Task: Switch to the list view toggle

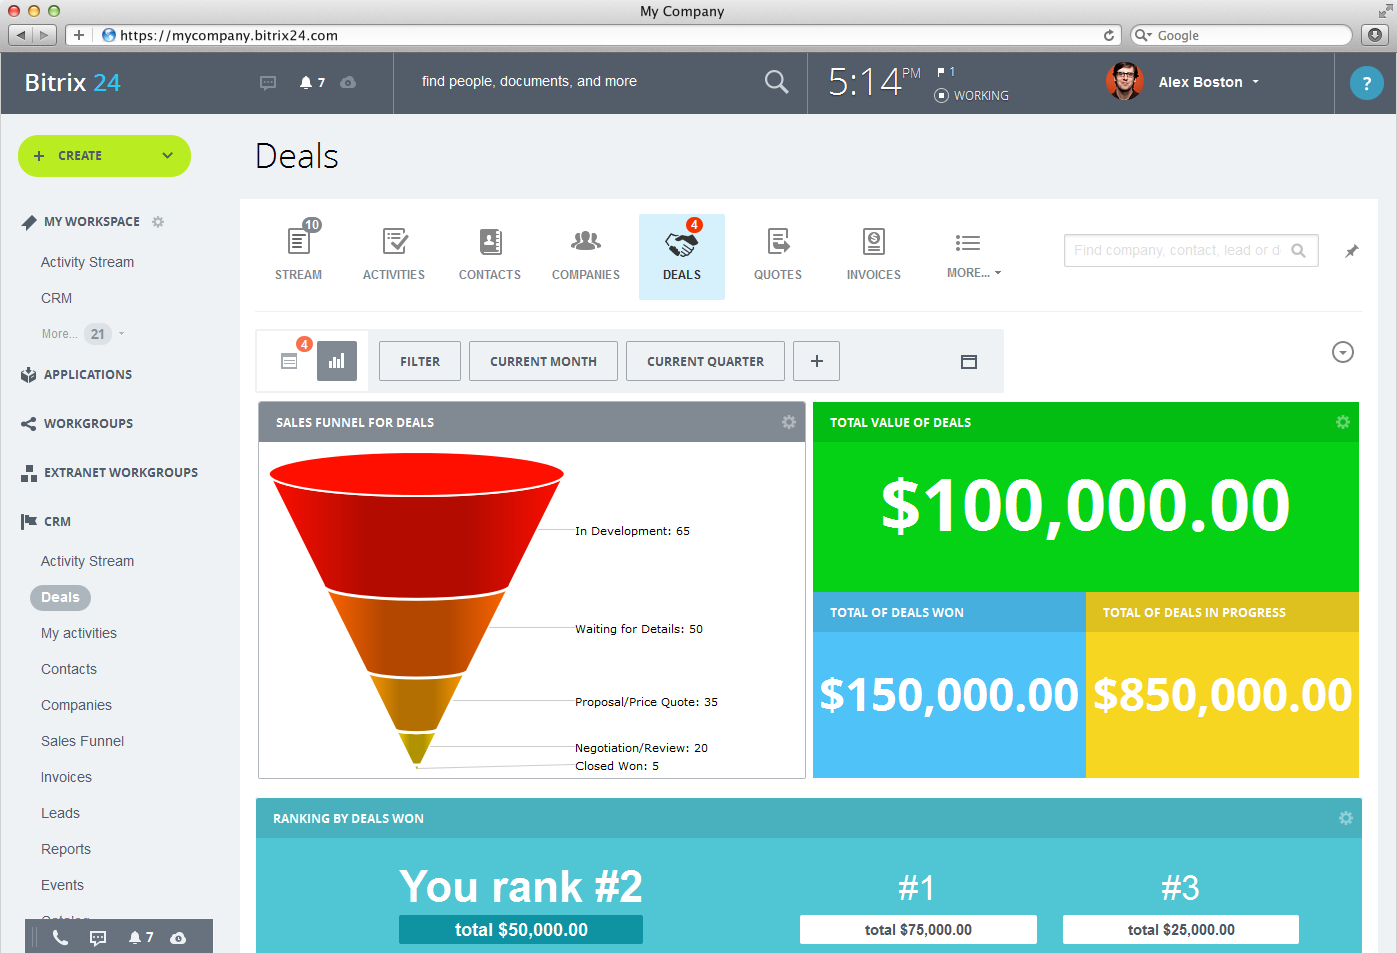Action: [x=289, y=361]
